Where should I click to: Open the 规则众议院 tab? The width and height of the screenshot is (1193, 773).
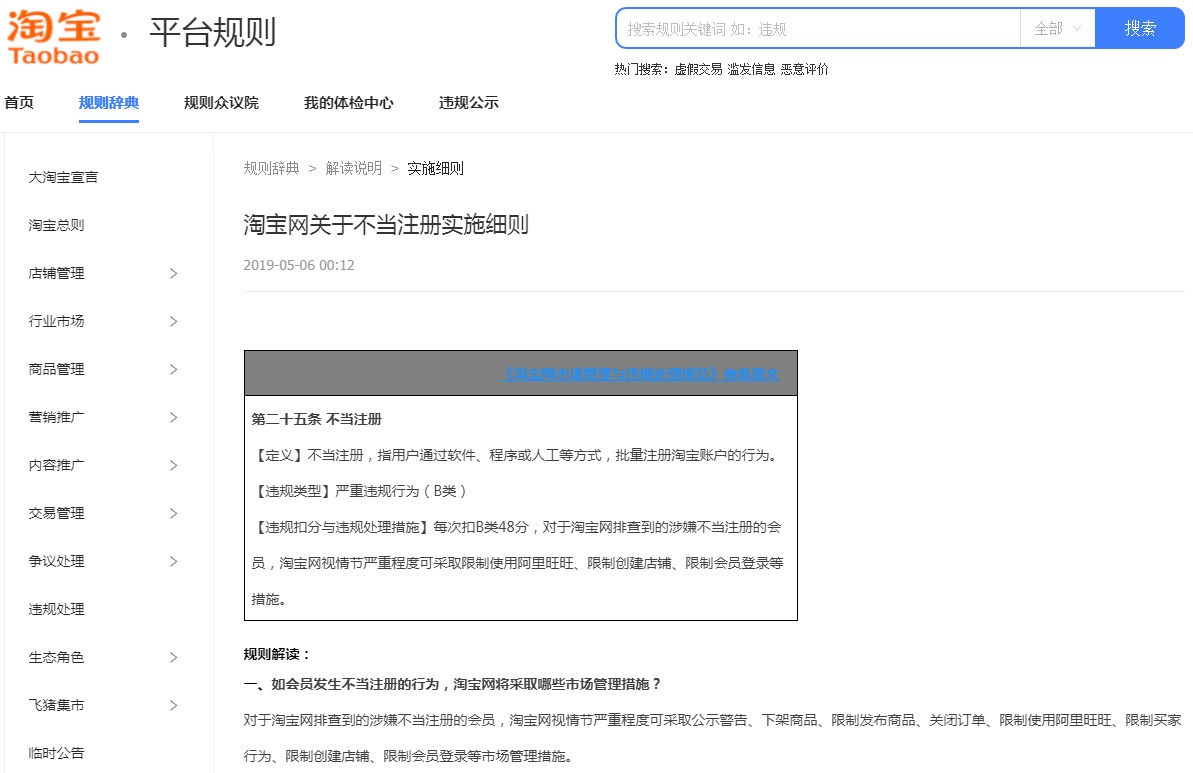pos(221,103)
